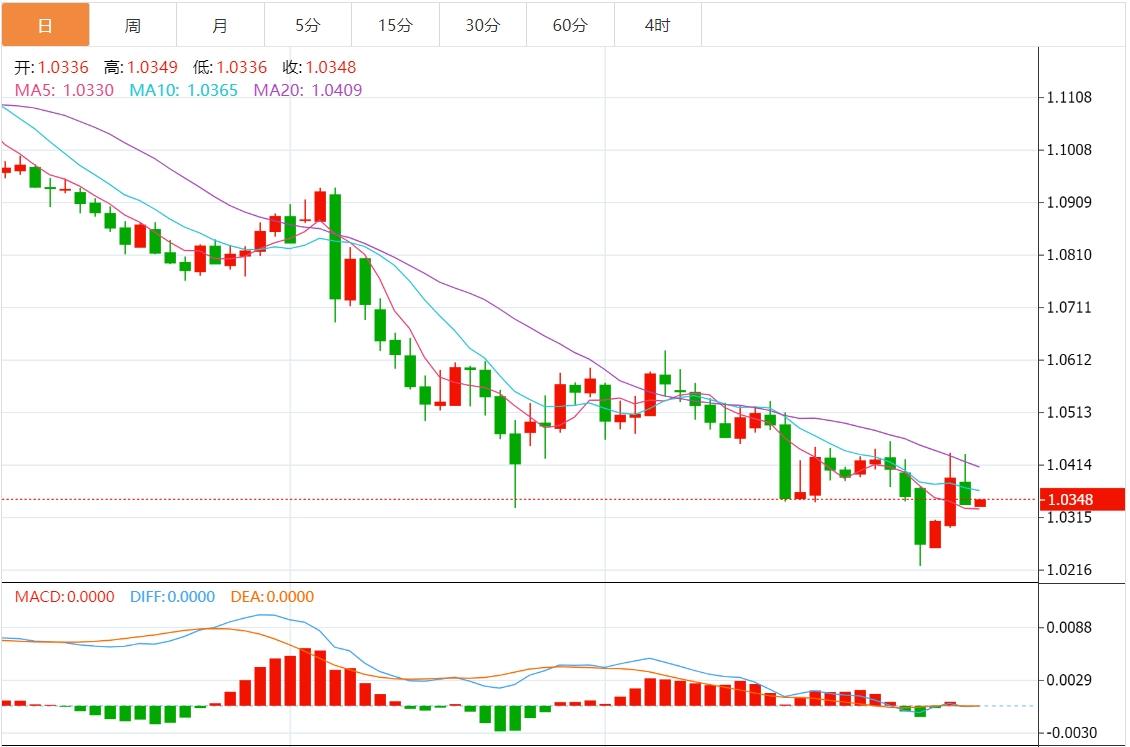
Task: Switch to the 5分 timeframe
Action: [x=308, y=25]
